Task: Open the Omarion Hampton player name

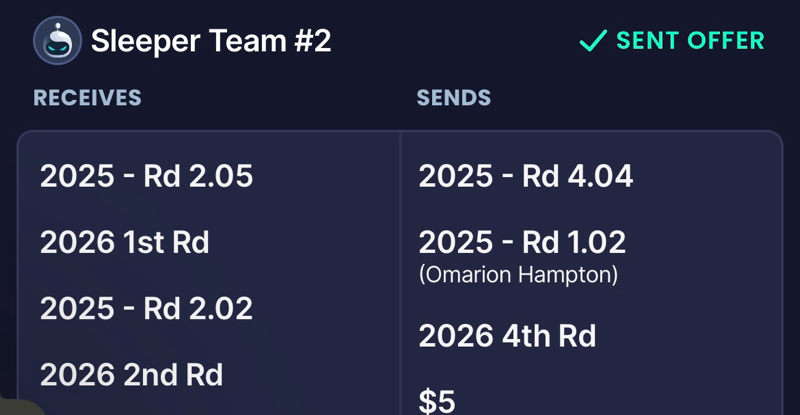Action: pos(518,275)
